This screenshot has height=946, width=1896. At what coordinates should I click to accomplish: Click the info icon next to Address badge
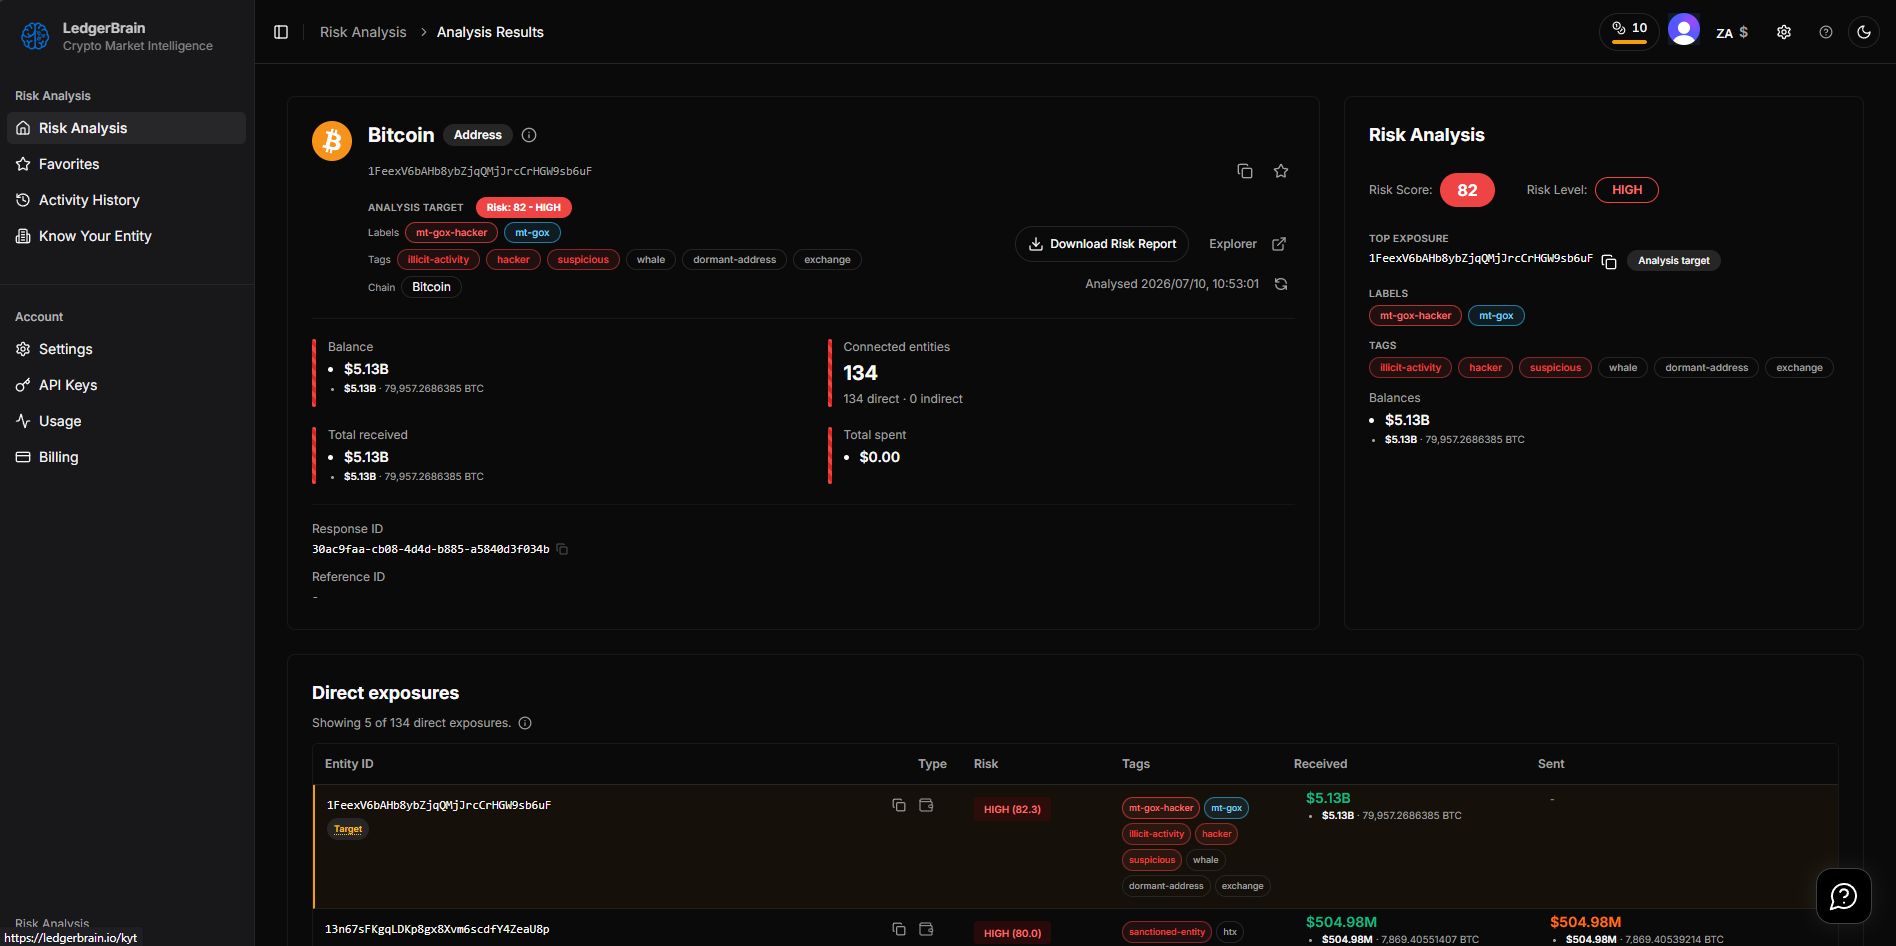529,135
